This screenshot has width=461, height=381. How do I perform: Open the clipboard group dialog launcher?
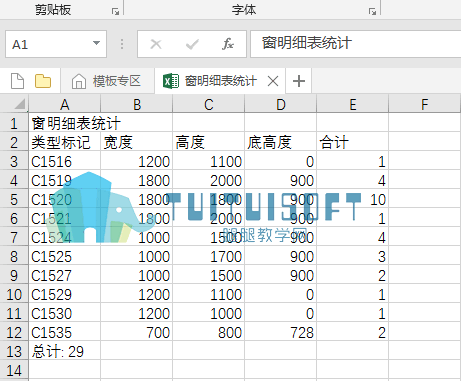tap(115, 12)
